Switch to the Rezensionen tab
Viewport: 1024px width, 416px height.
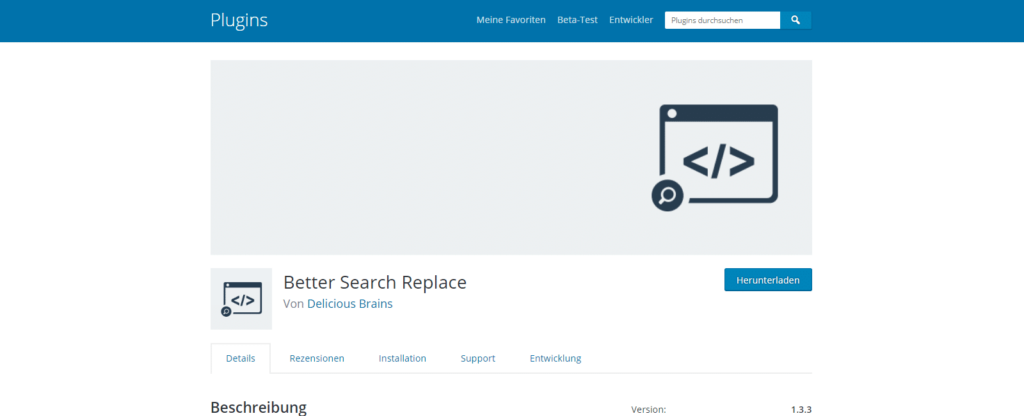tap(317, 359)
